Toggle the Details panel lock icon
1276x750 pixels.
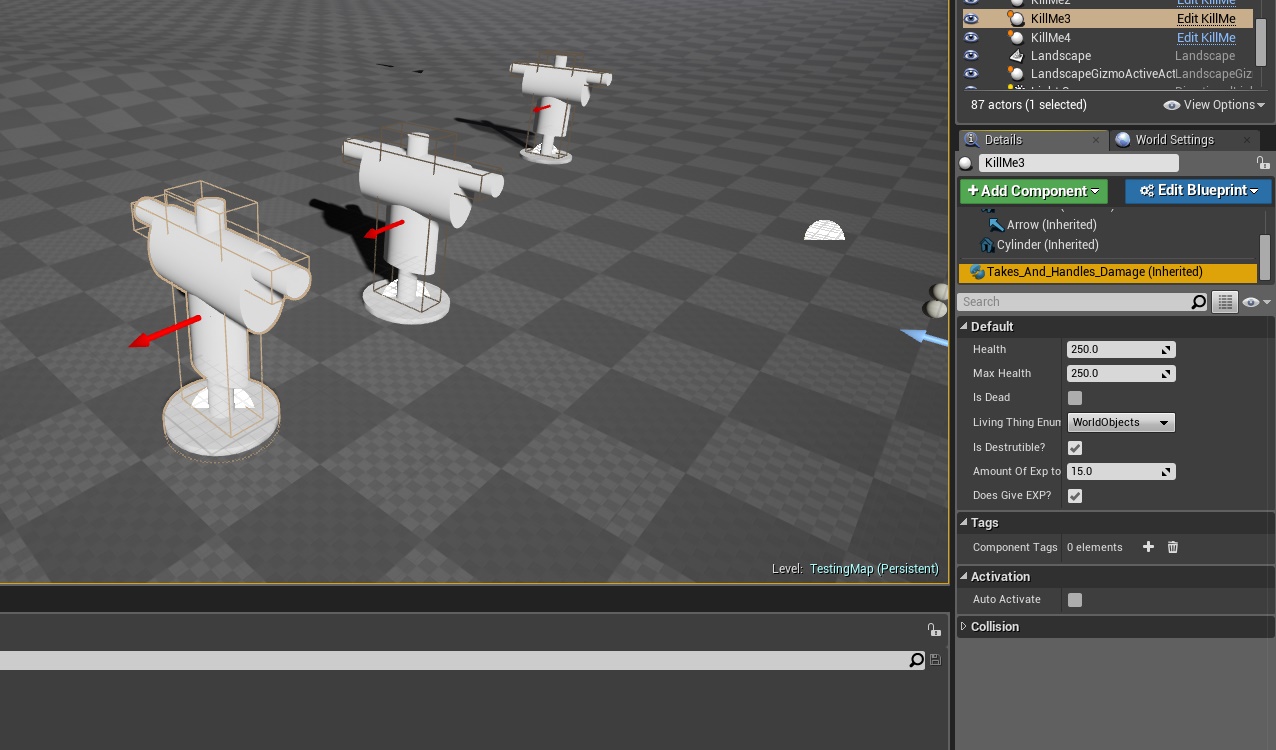[x=1263, y=162]
